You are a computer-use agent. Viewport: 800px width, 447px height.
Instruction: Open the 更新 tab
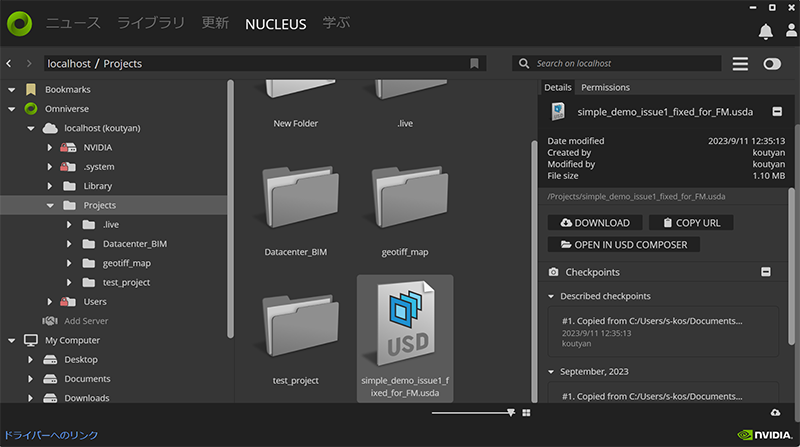215,23
